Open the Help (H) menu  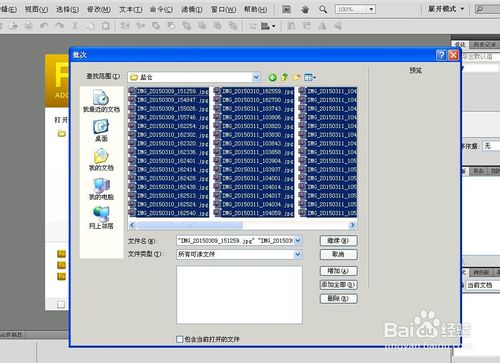click(255, 9)
